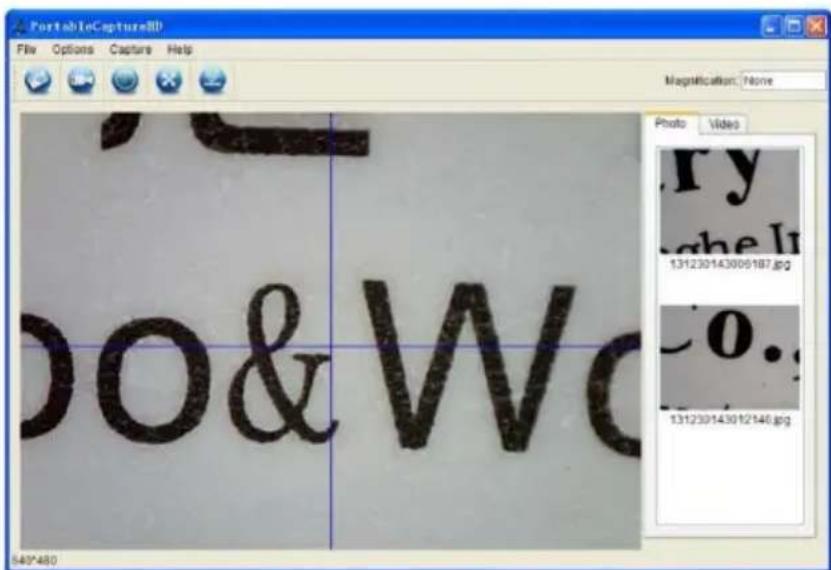Open the Capture menu
Image resolution: width=831 pixels, height=570 pixels.
click(130, 50)
